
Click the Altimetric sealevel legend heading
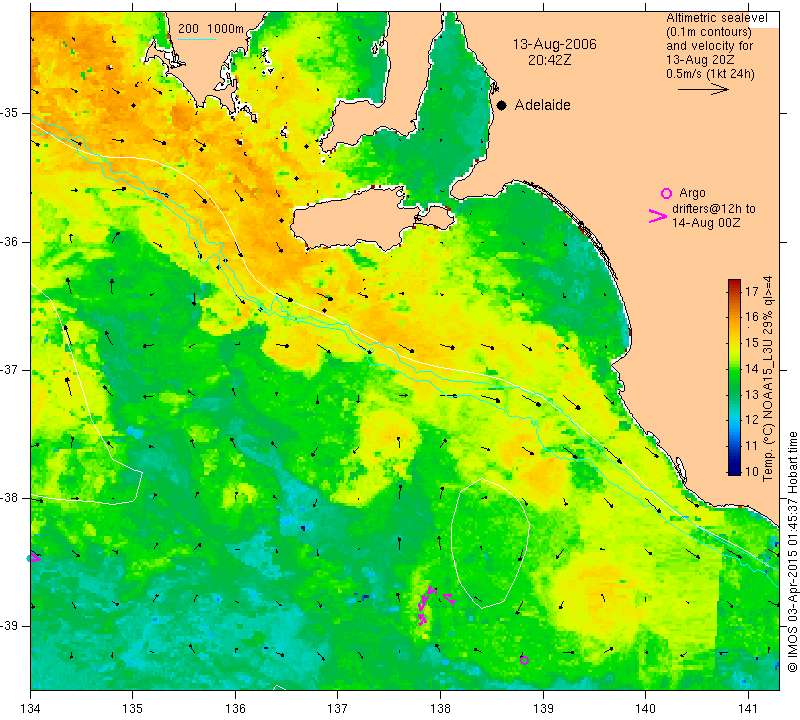point(717,18)
